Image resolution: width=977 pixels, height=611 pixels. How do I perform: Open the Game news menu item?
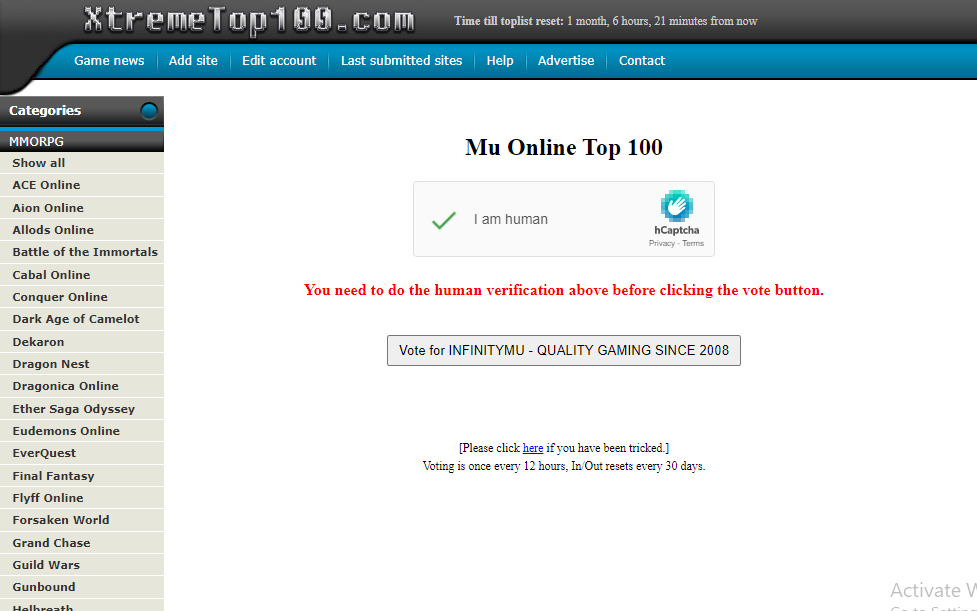[109, 60]
